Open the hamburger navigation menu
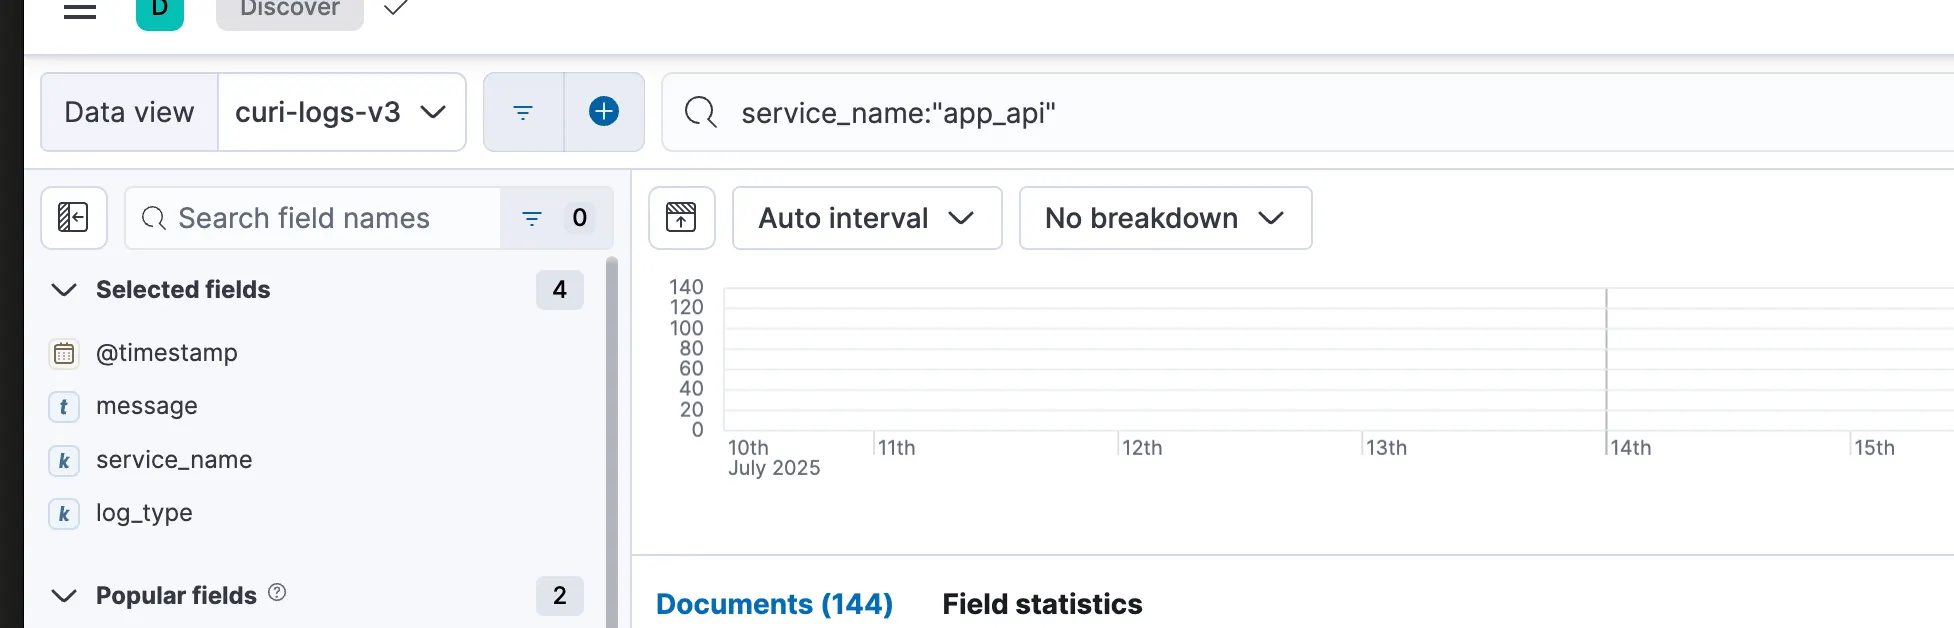 tap(80, 10)
